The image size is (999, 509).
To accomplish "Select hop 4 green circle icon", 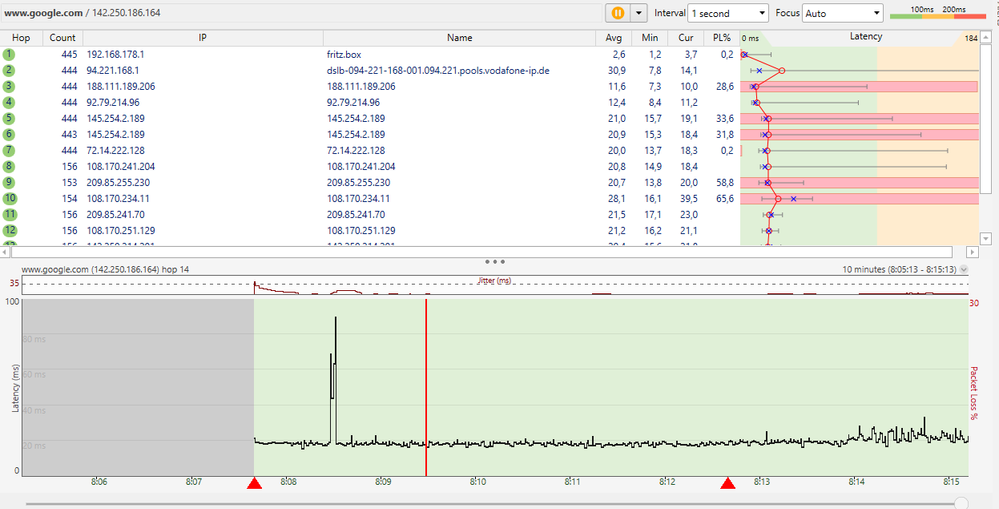I will [x=9, y=103].
